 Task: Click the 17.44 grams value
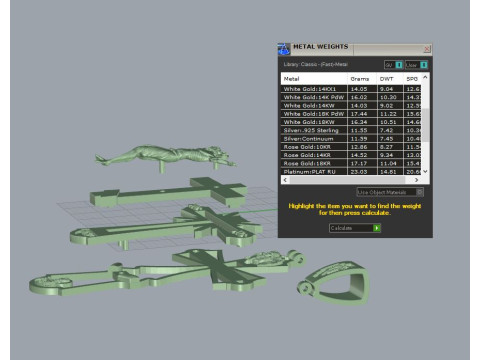pos(359,114)
